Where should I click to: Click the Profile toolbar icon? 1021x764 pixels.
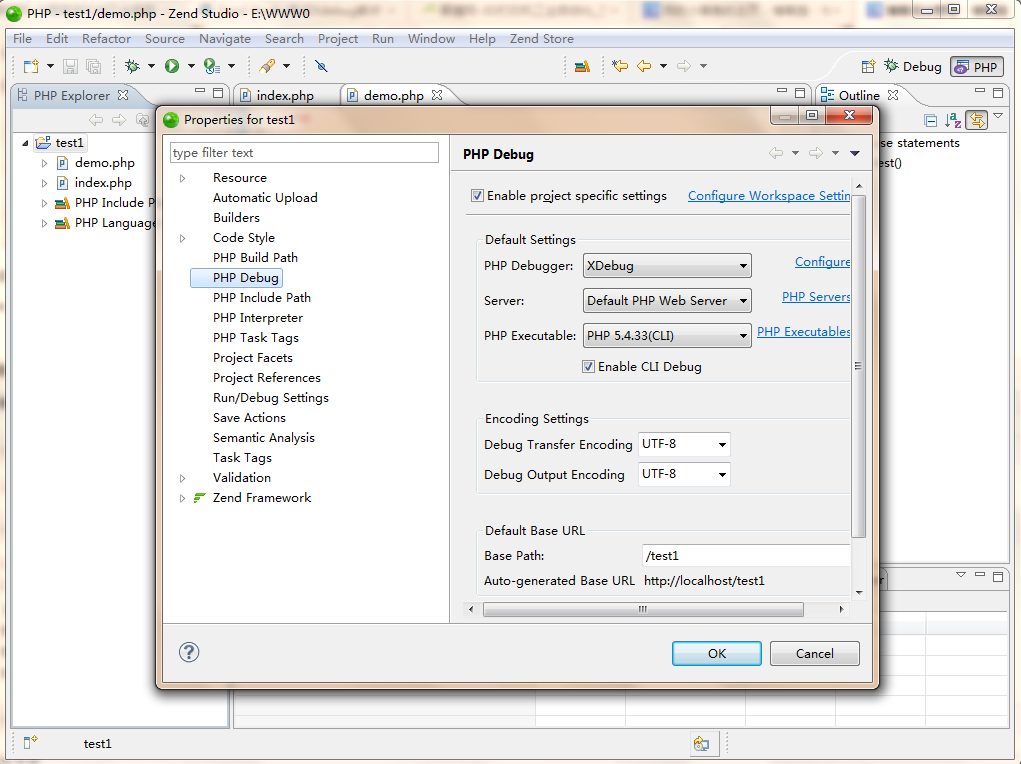coord(211,66)
